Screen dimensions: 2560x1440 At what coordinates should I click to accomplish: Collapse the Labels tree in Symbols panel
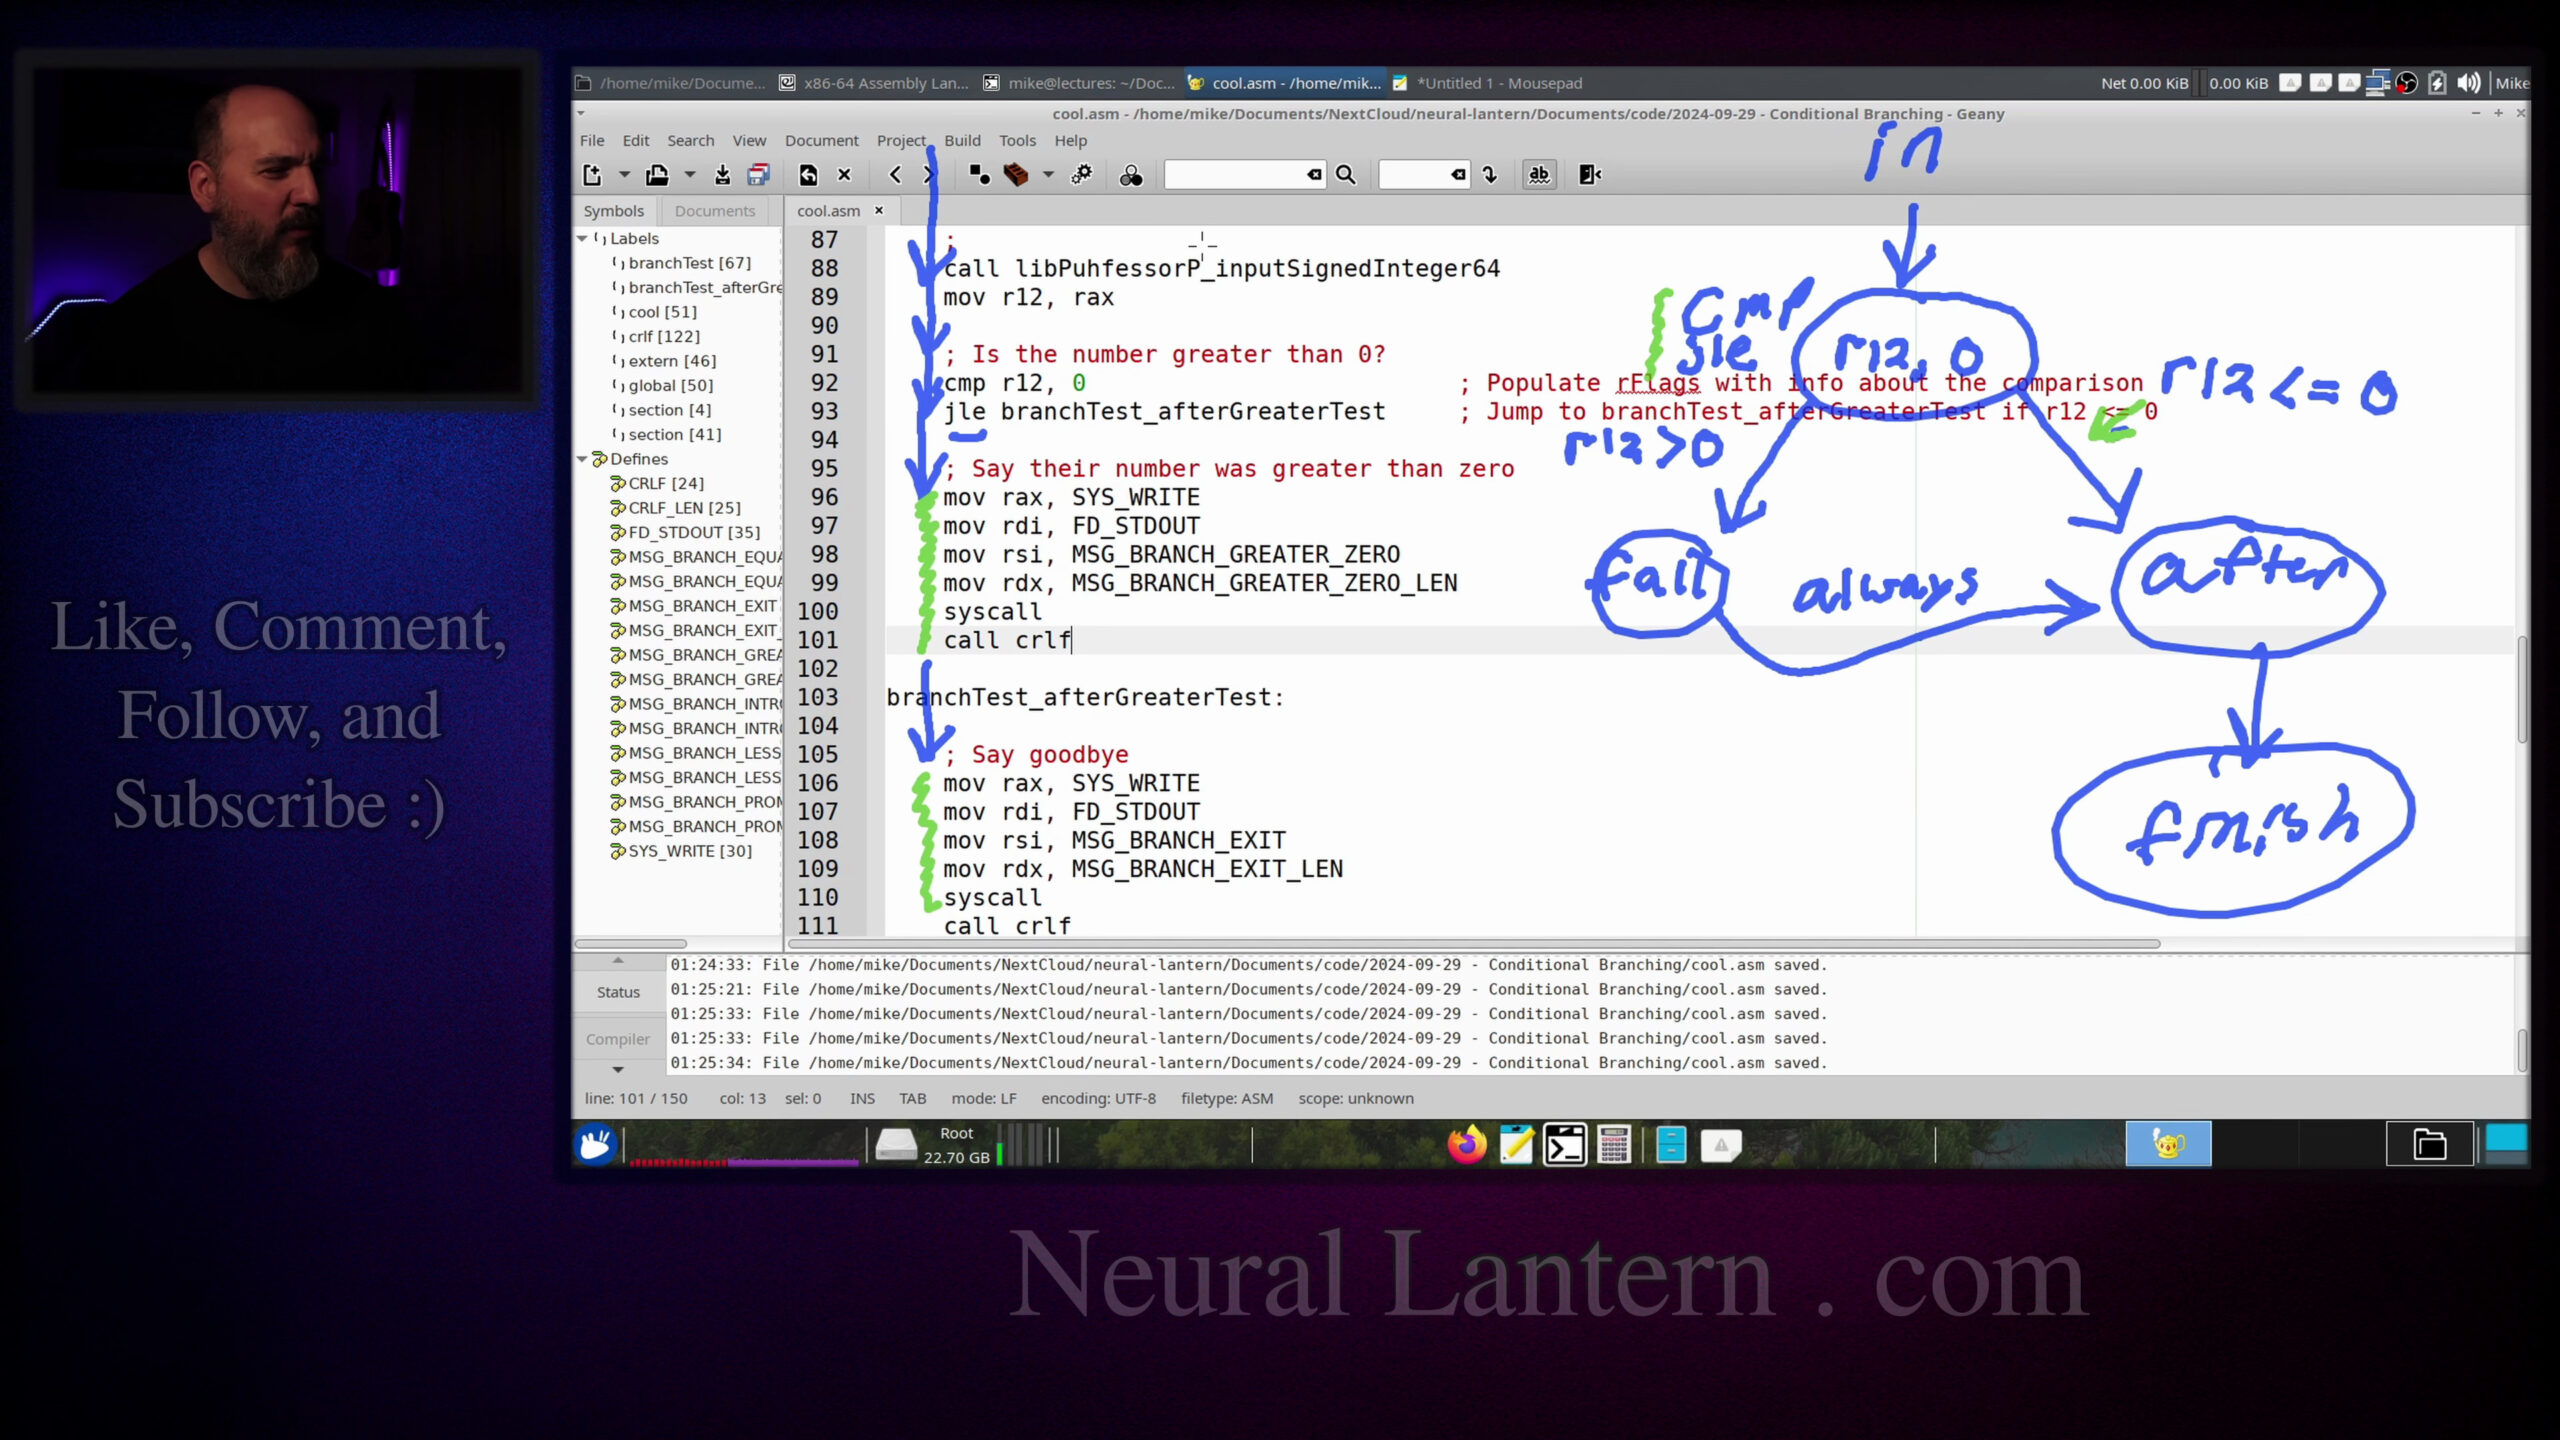(583, 238)
